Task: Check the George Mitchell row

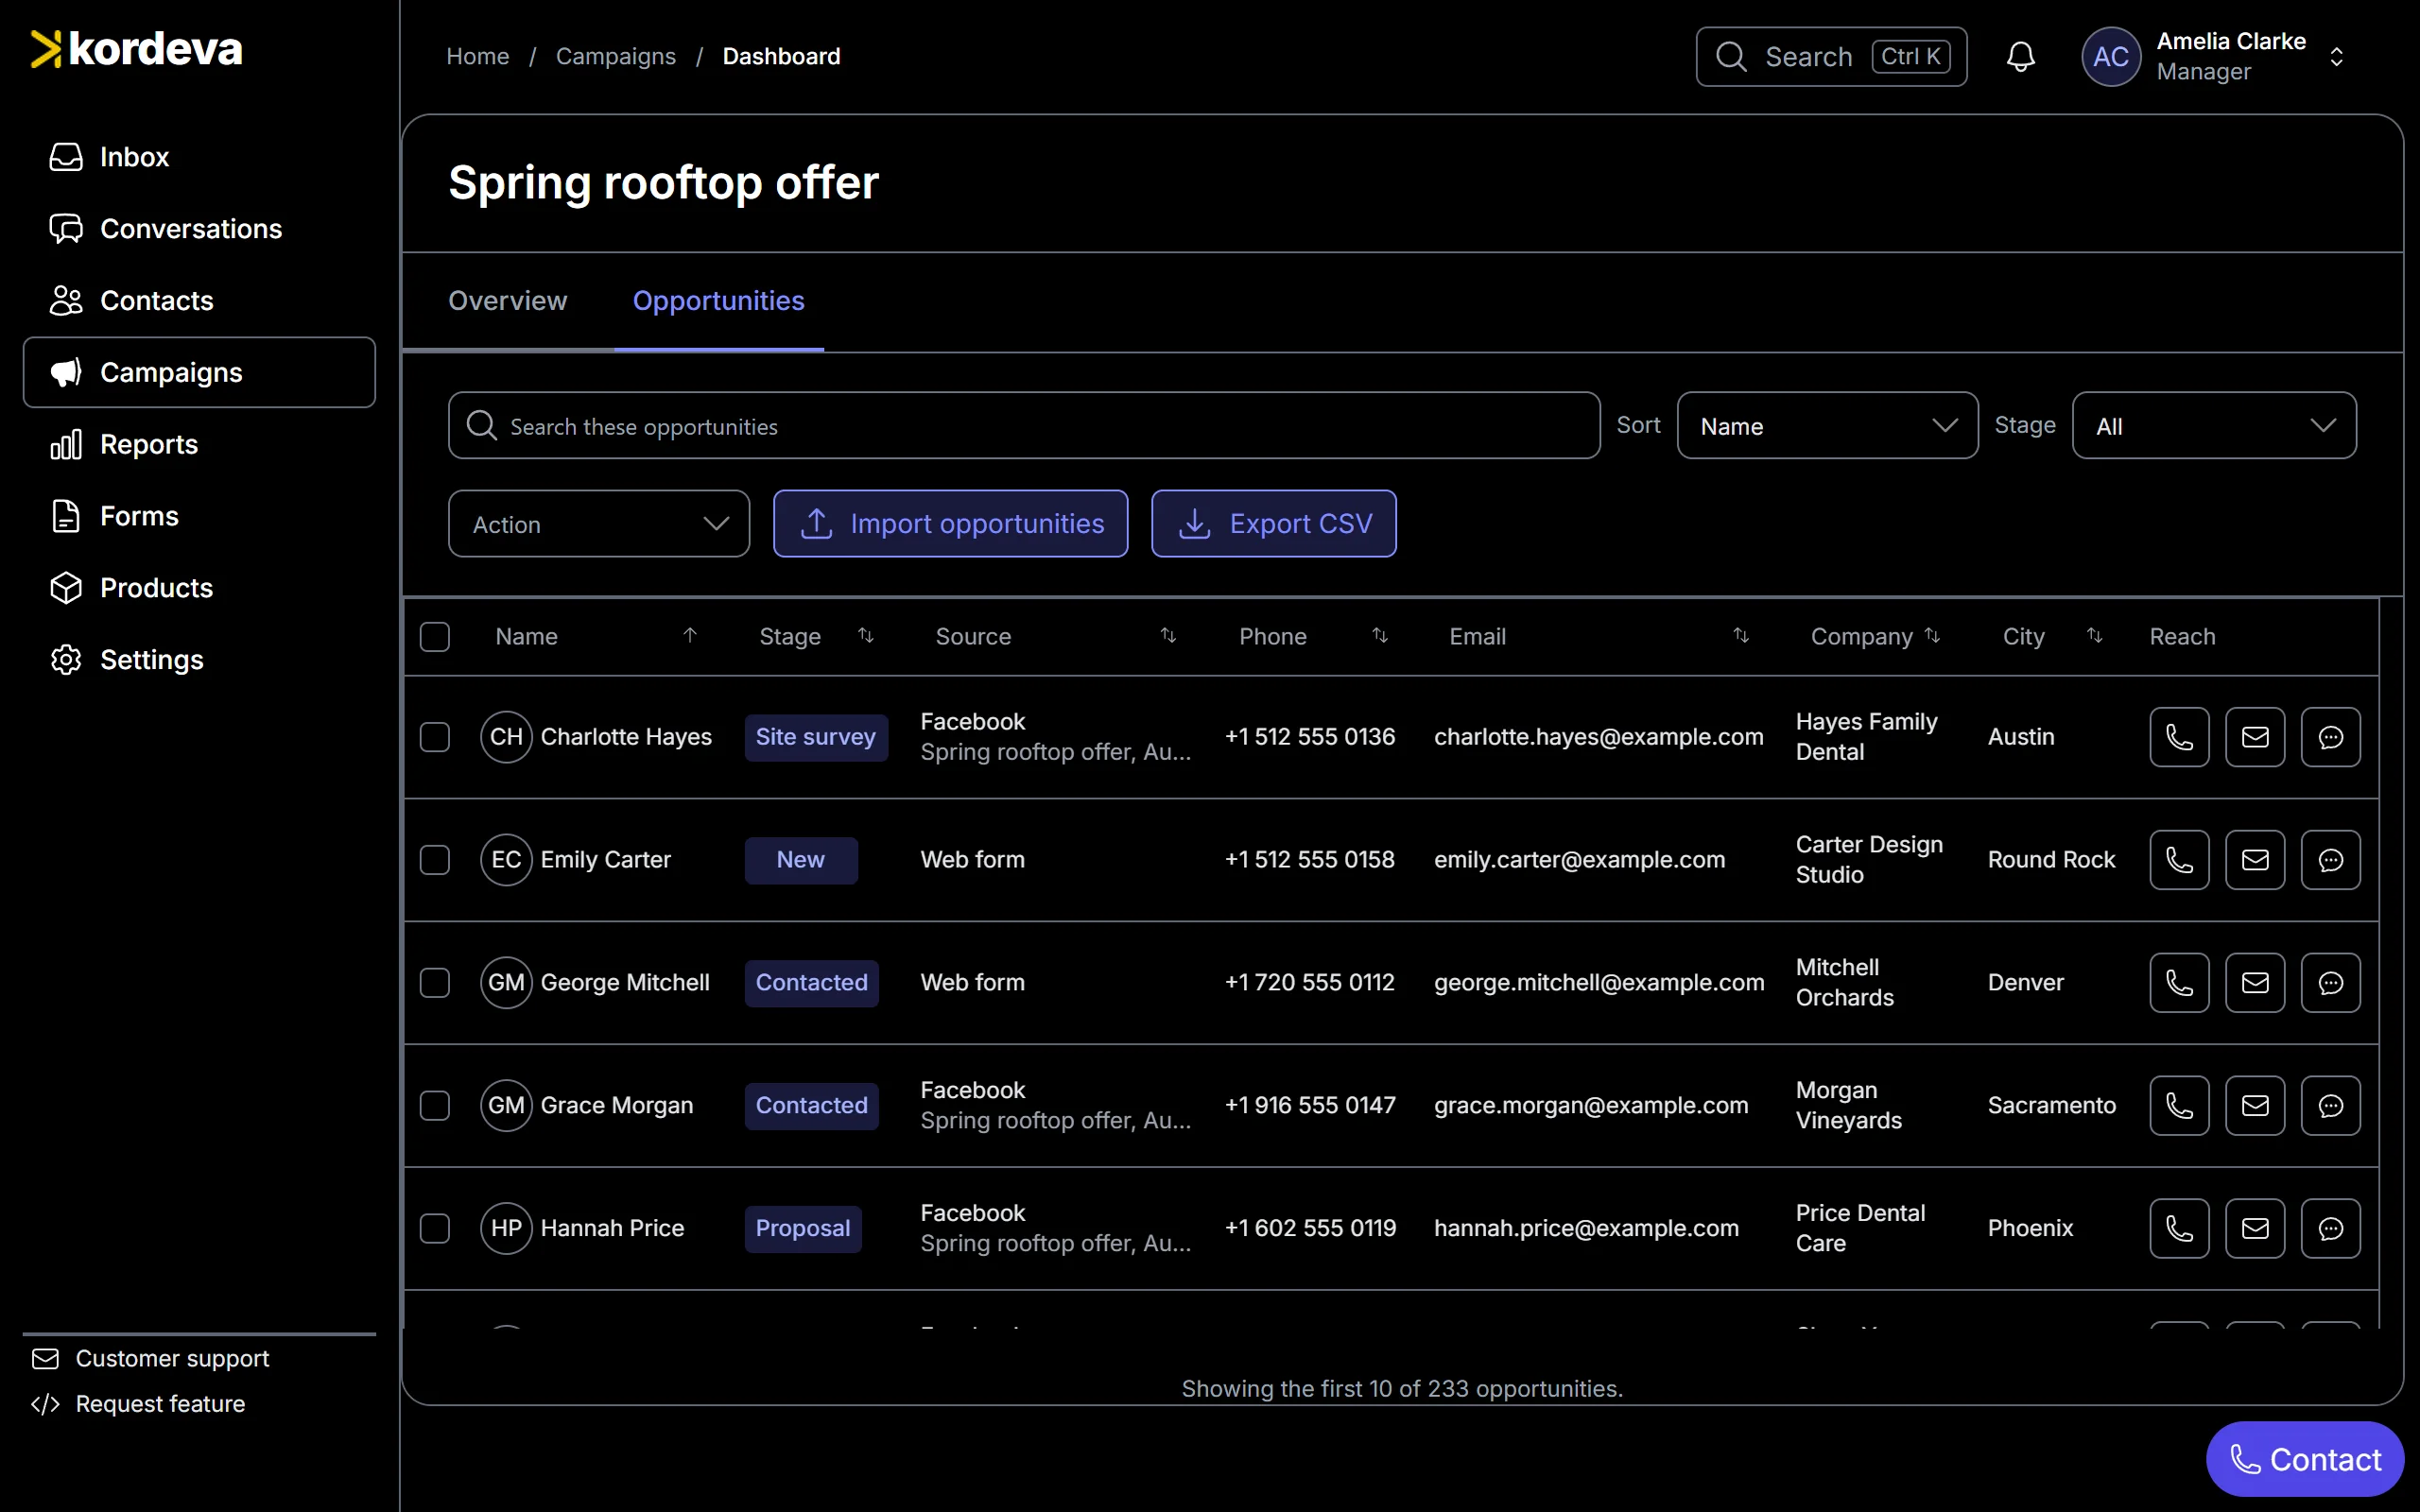Action: coord(435,983)
